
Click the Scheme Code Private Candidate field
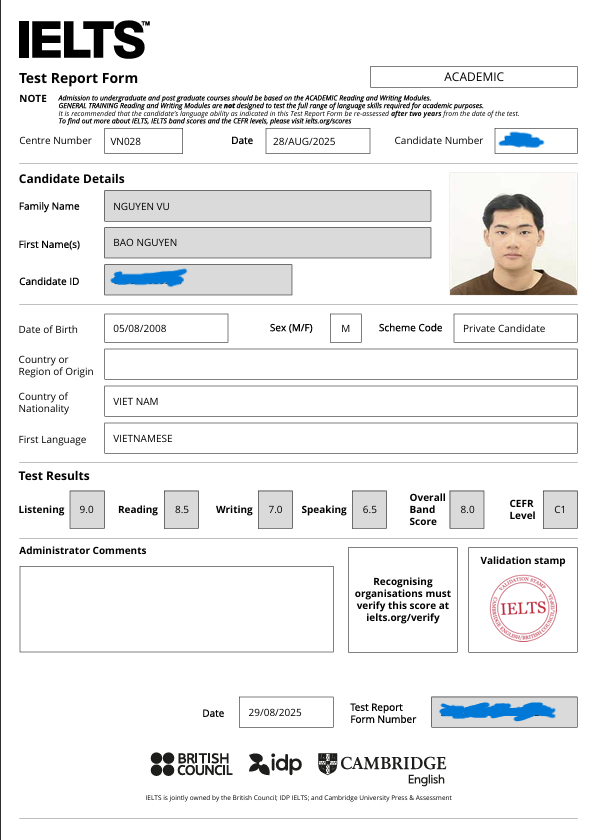pos(516,328)
